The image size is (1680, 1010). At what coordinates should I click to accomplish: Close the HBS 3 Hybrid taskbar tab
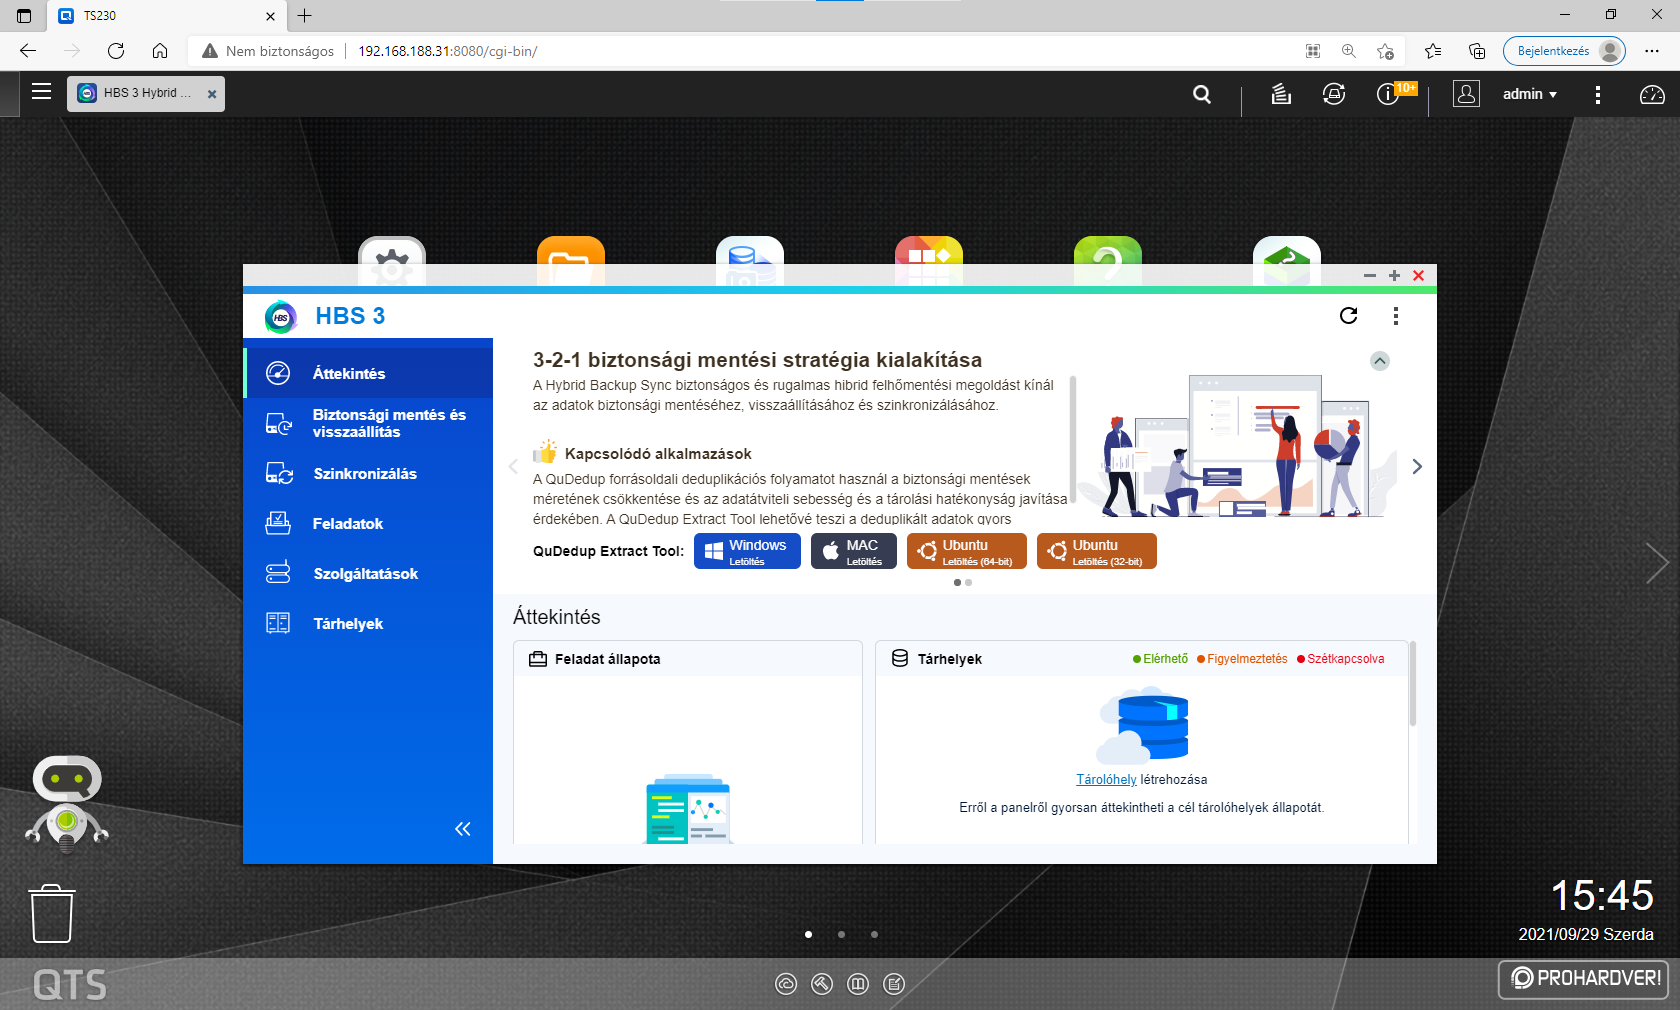pyautogui.click(x=212, y=94)
